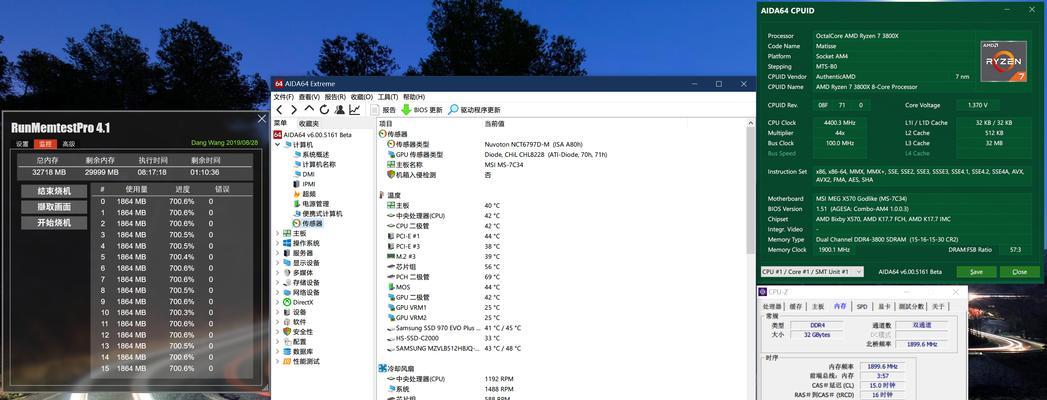The width and height of the screenshot is (1047, 400).
Task: Select IPMI in the tree
Action: 304,184
